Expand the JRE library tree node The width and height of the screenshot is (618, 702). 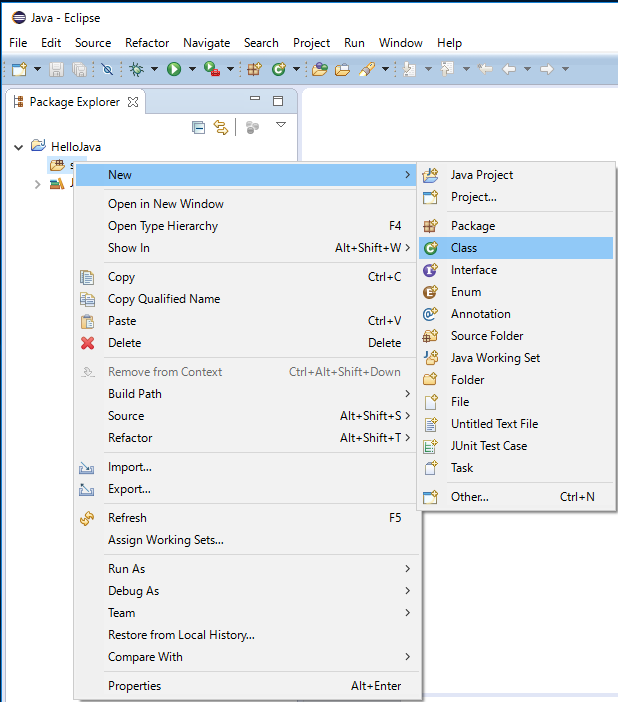[38, 184]
